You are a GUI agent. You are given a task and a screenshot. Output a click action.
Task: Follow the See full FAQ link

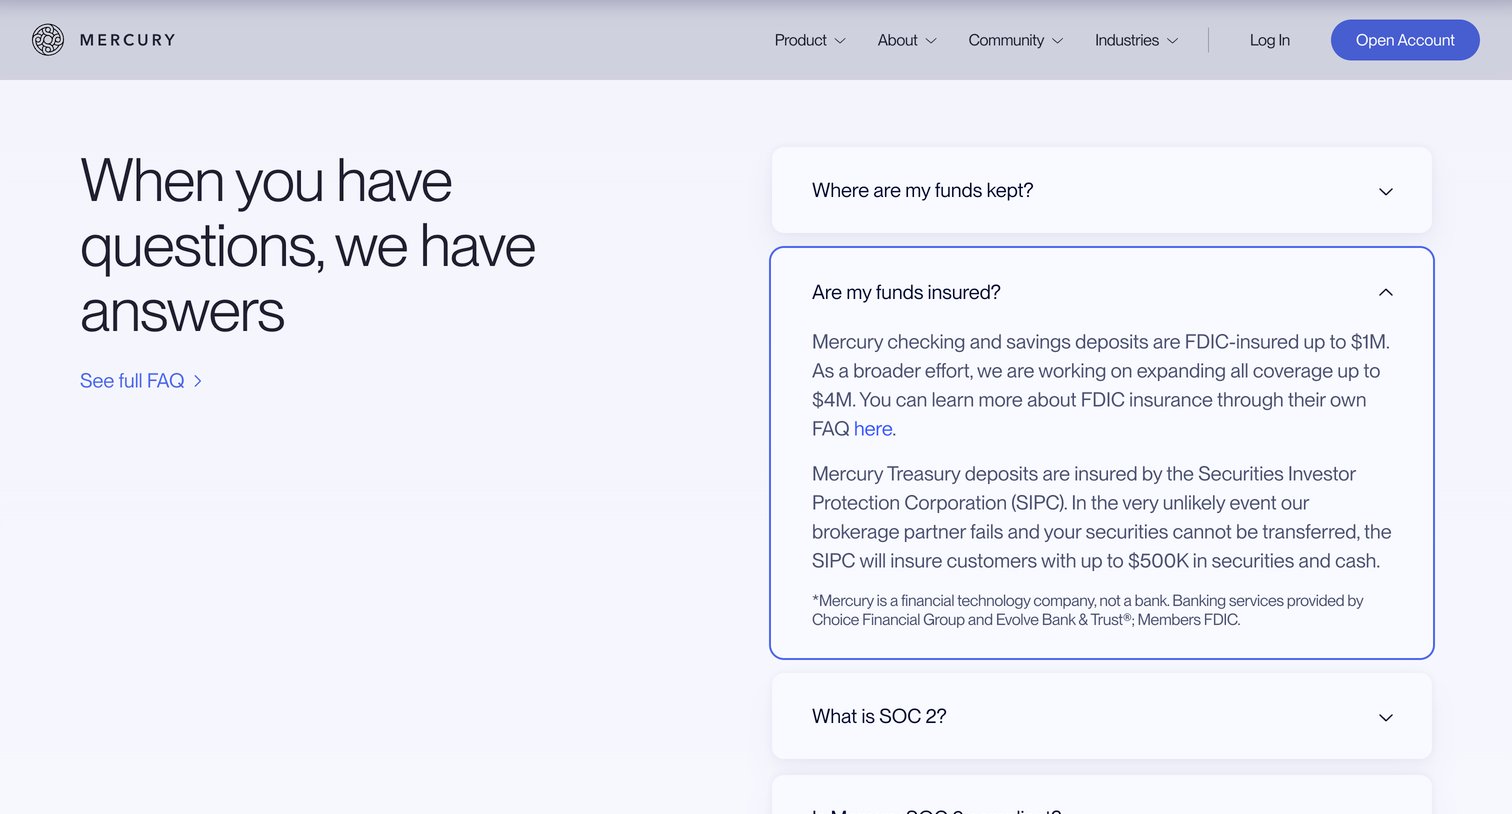(141, 381)
